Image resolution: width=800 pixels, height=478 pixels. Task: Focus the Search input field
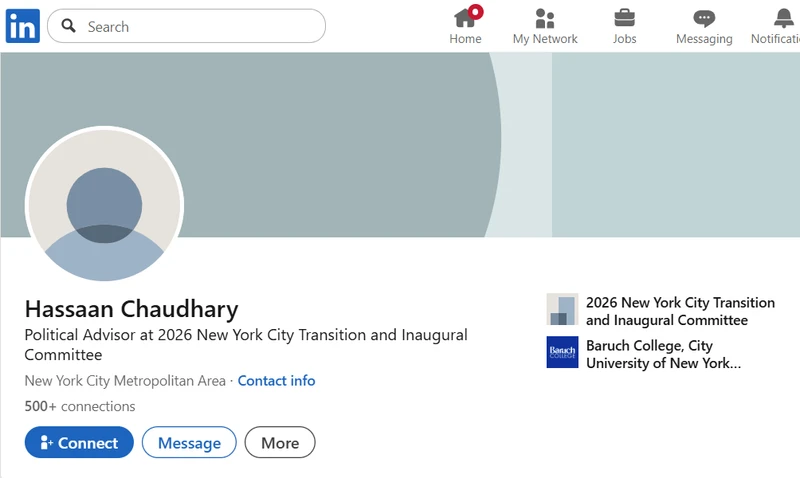186,26
